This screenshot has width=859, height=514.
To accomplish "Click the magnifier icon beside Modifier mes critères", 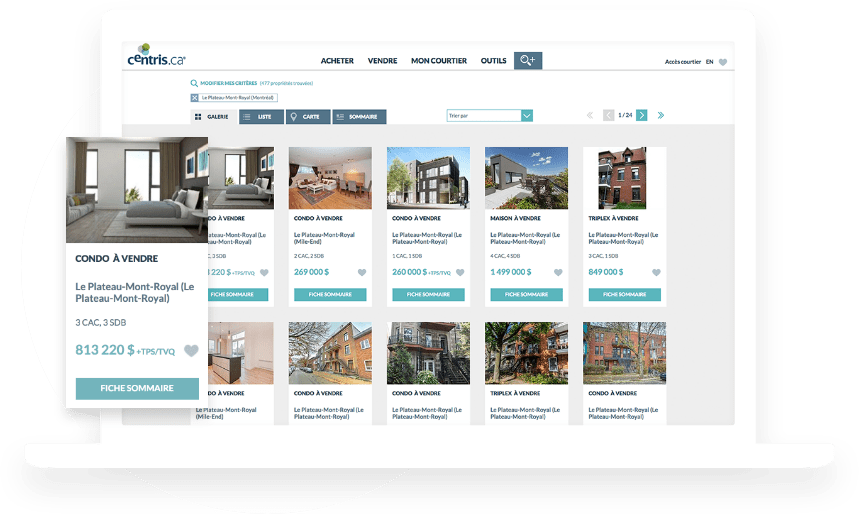I will (x=194, y=83).
